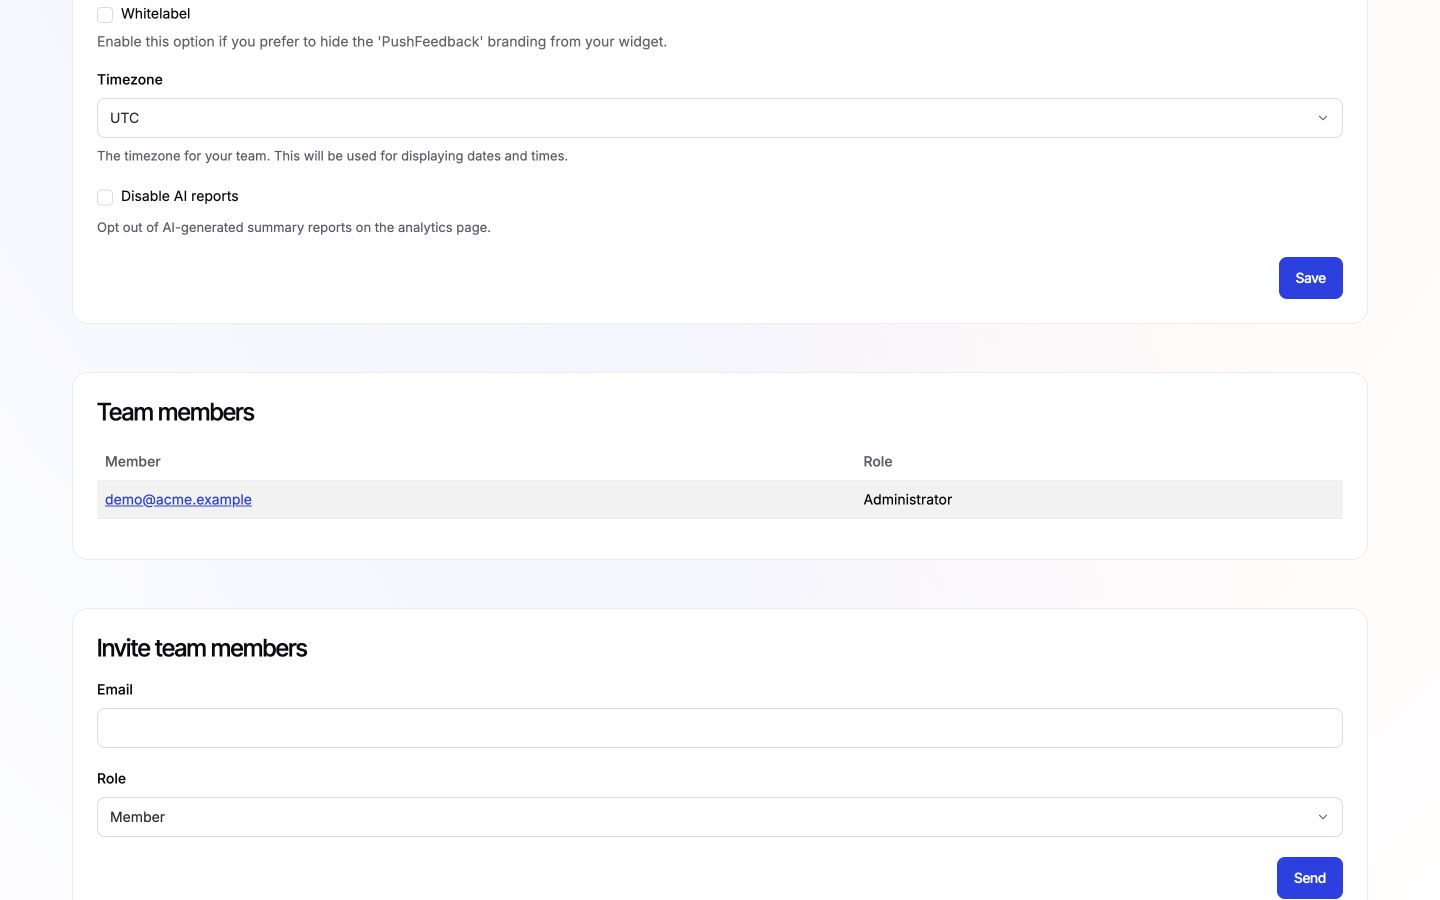Enable the Whitelabel checkbox
This screenshot has height=900, width=1440.
coord(105,15)
